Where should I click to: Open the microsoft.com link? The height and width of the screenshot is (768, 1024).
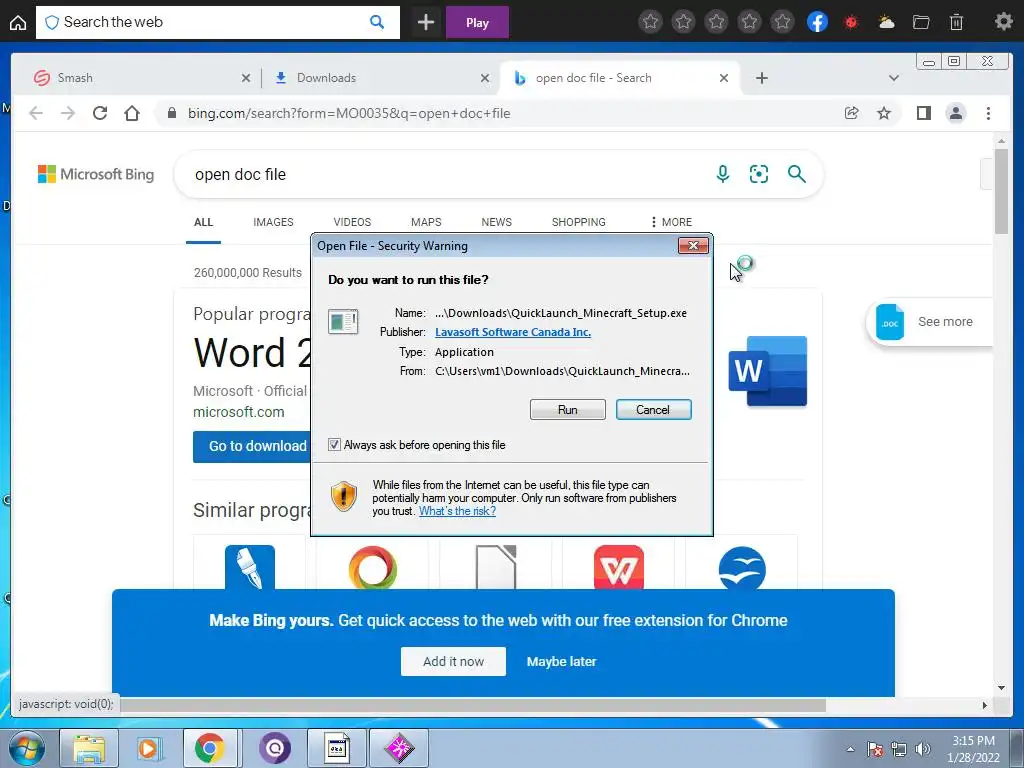238,412
